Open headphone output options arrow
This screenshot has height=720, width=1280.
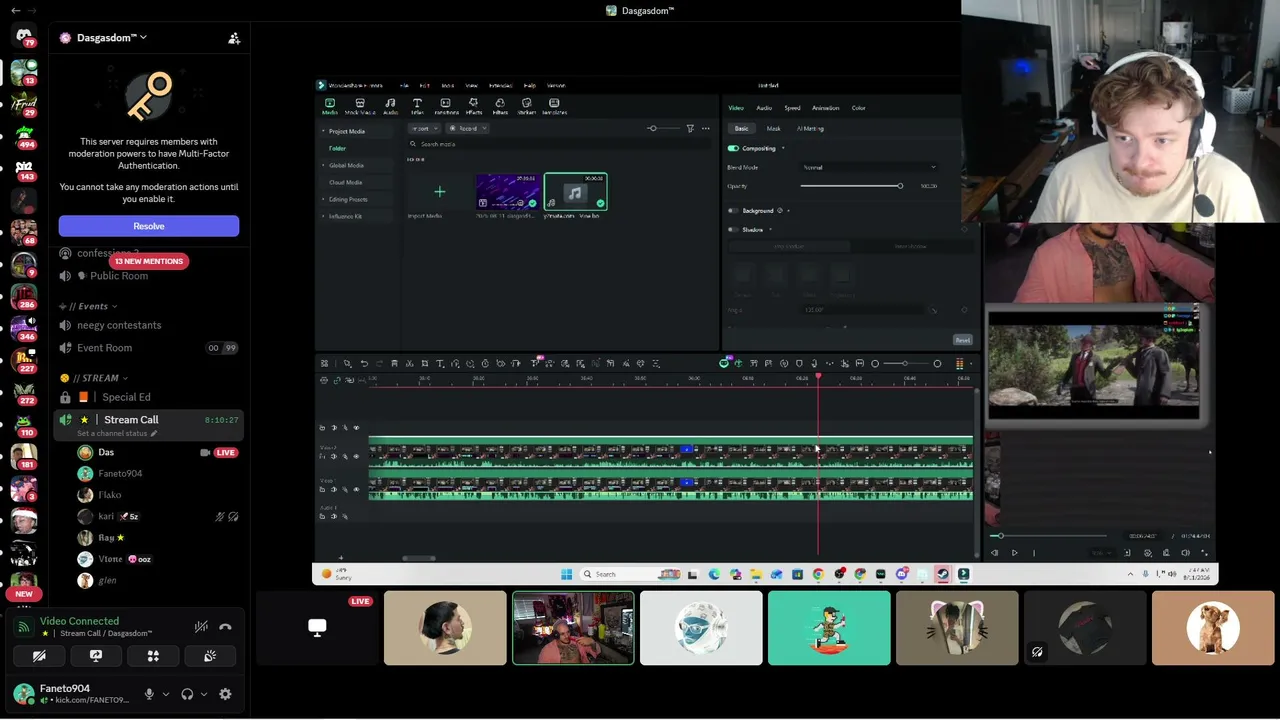point(204,694)
